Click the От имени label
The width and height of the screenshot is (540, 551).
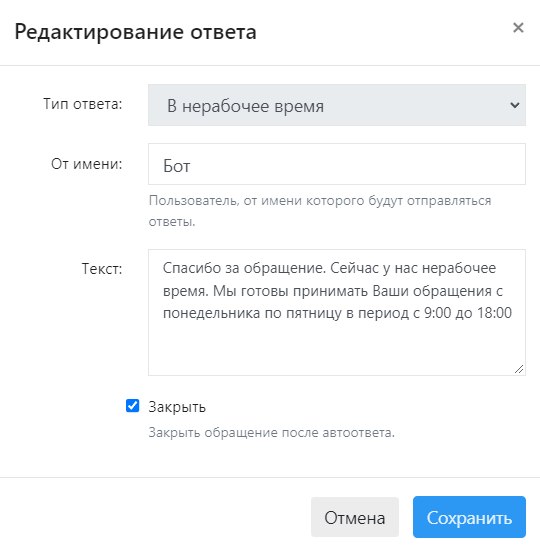tap(86, 164)
